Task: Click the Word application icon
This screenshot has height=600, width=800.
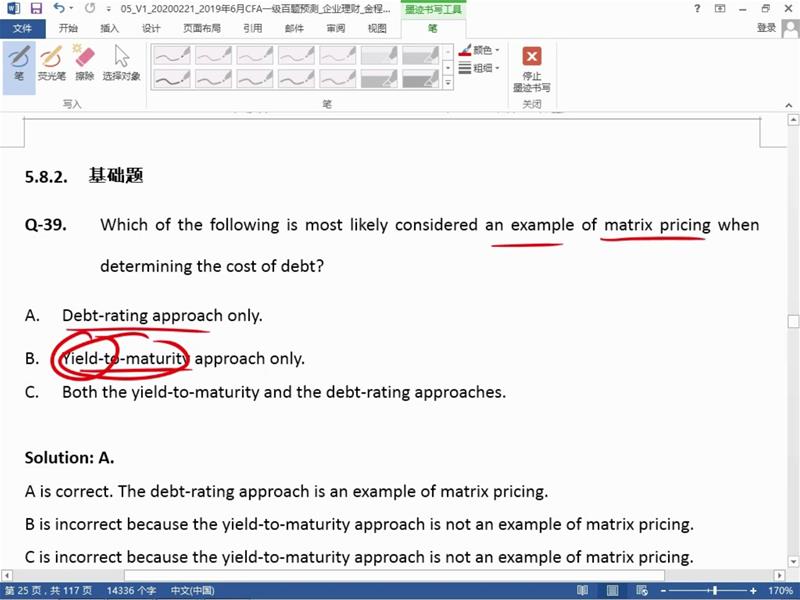Action: click(x=13, y=8)
